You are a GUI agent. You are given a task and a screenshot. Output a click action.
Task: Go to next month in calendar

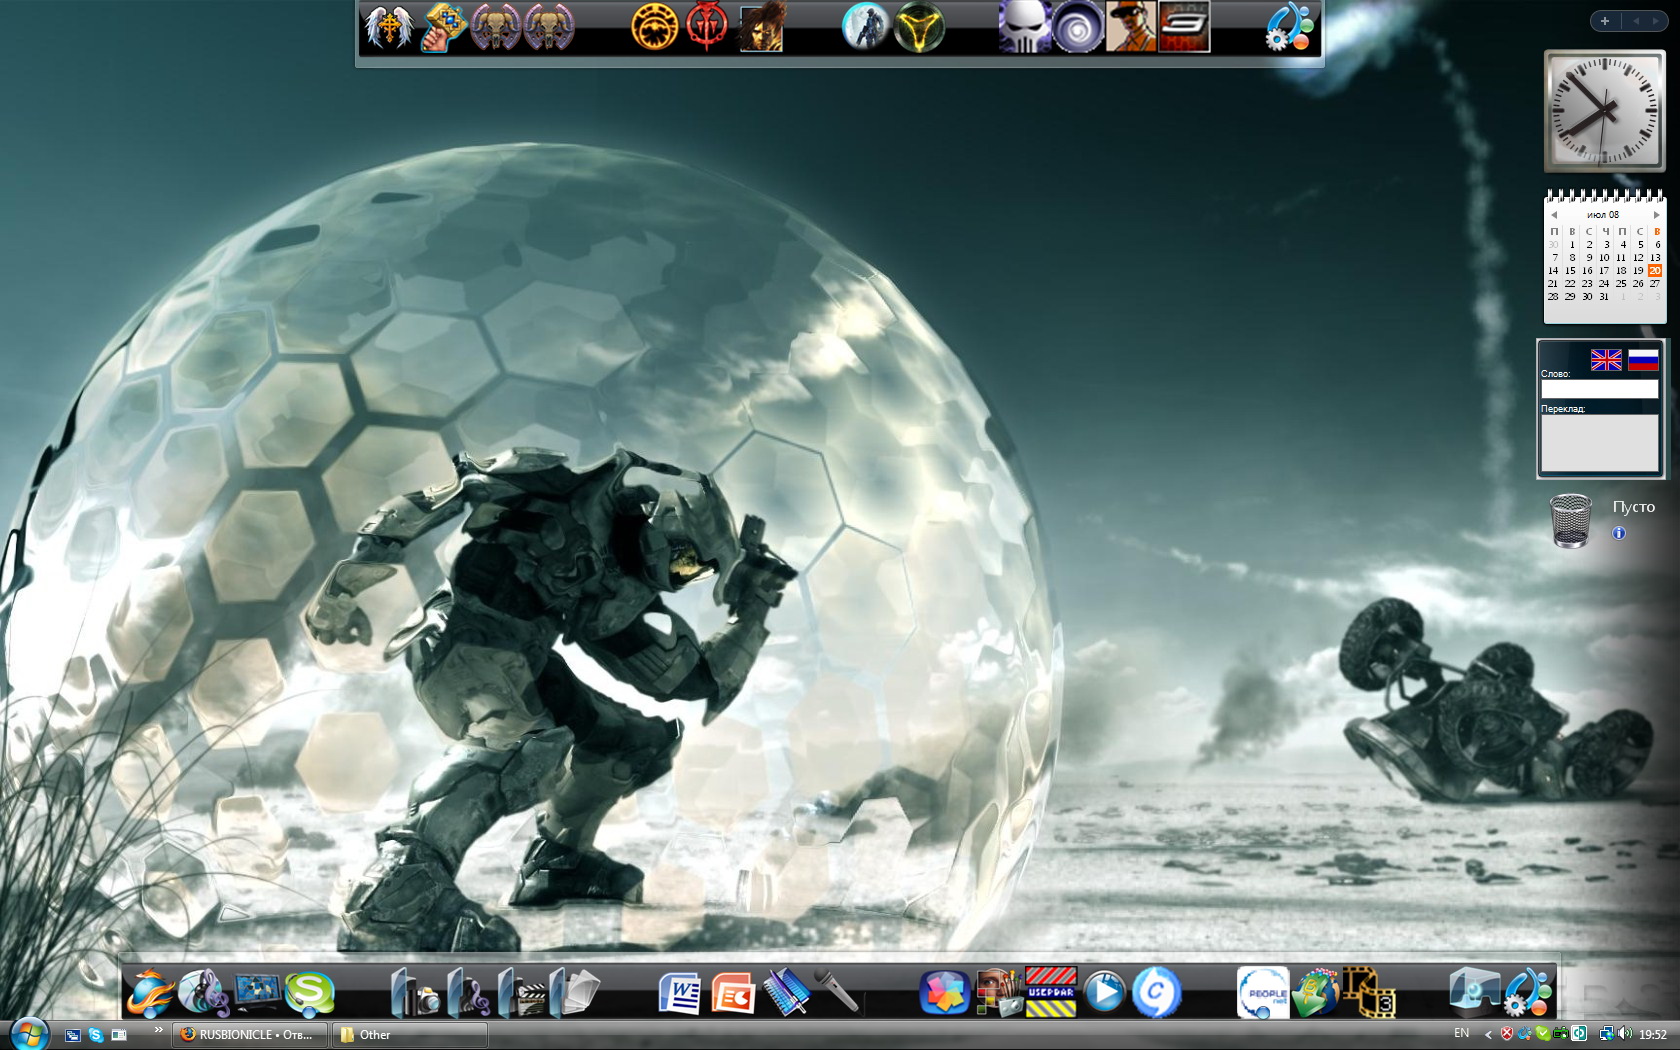(1656, 215)
